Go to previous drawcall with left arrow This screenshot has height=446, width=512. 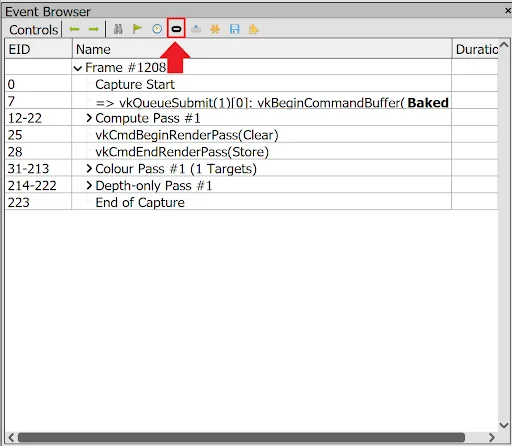(74, 29)
